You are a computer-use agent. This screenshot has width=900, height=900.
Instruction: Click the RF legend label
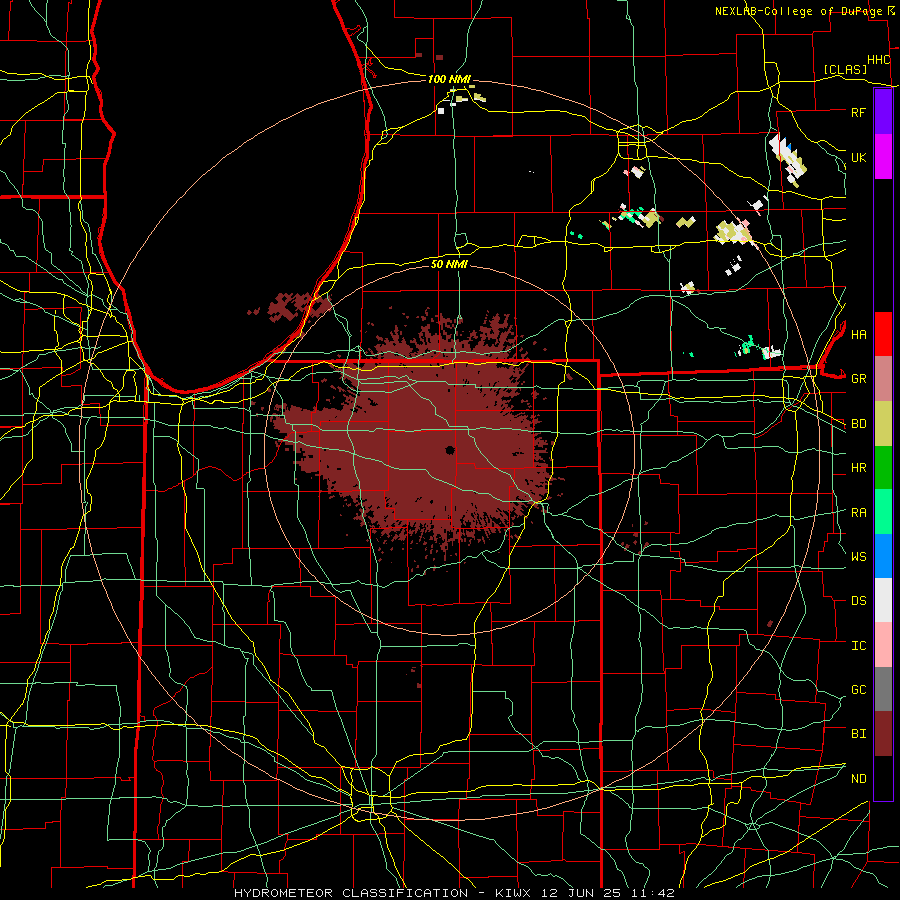(859, 112)
